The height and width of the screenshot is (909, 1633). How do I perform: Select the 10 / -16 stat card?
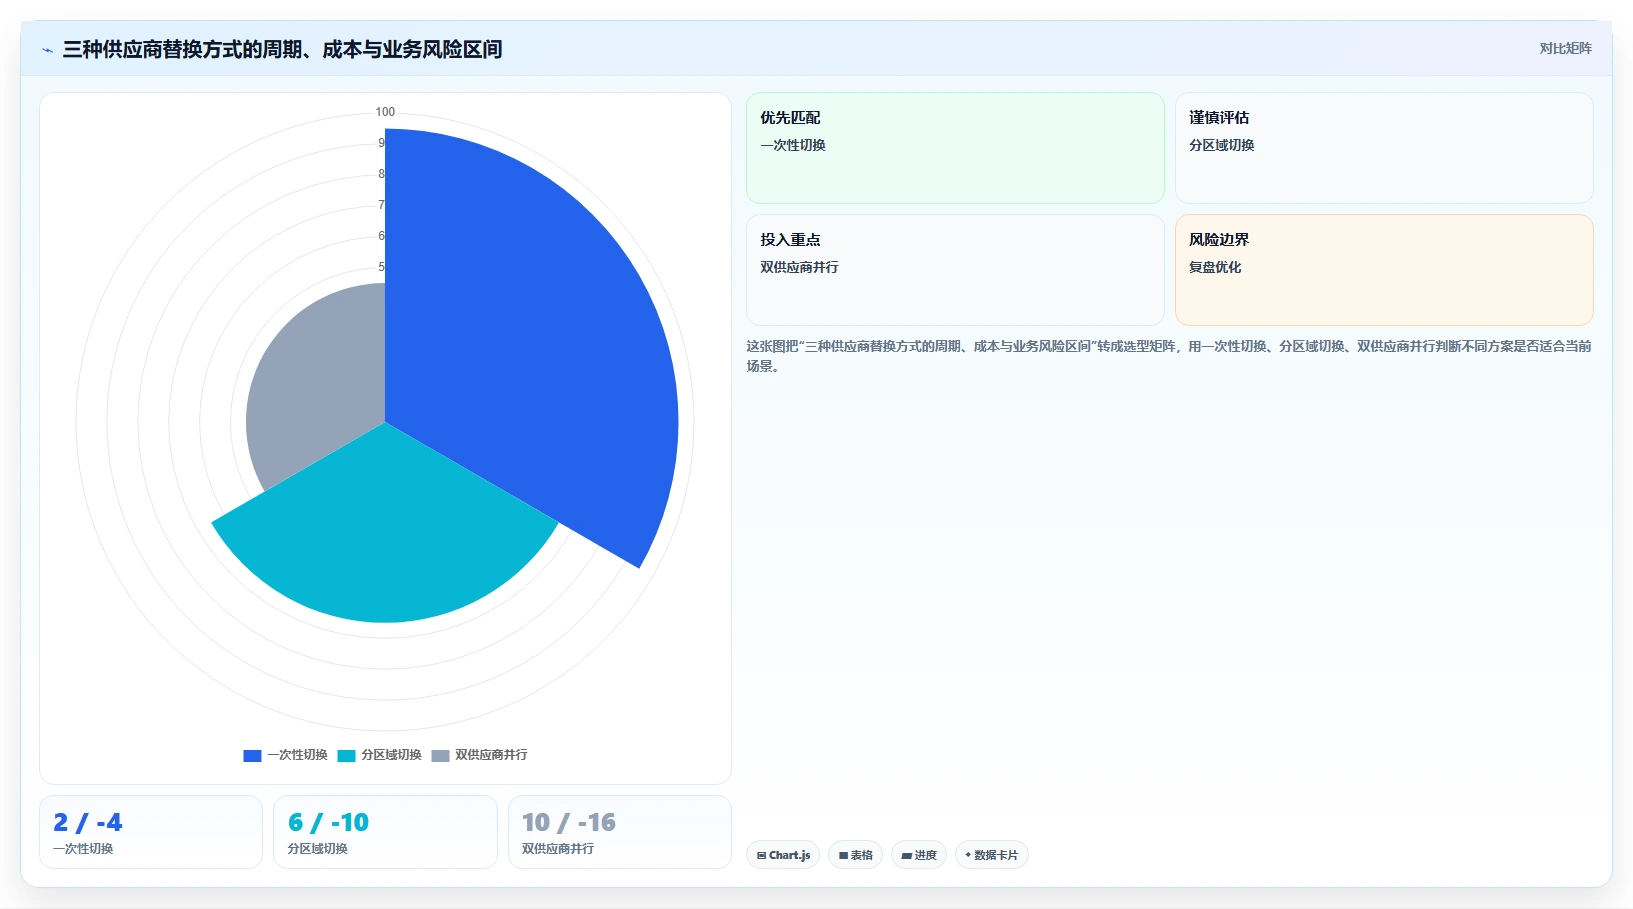click(620, 832)
